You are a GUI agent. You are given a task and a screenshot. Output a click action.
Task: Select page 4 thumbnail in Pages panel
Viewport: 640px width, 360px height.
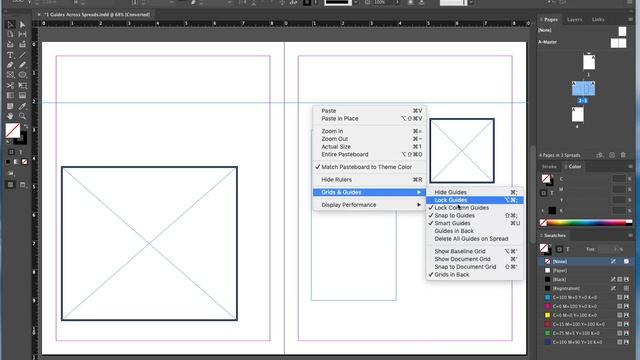[578, 115]
